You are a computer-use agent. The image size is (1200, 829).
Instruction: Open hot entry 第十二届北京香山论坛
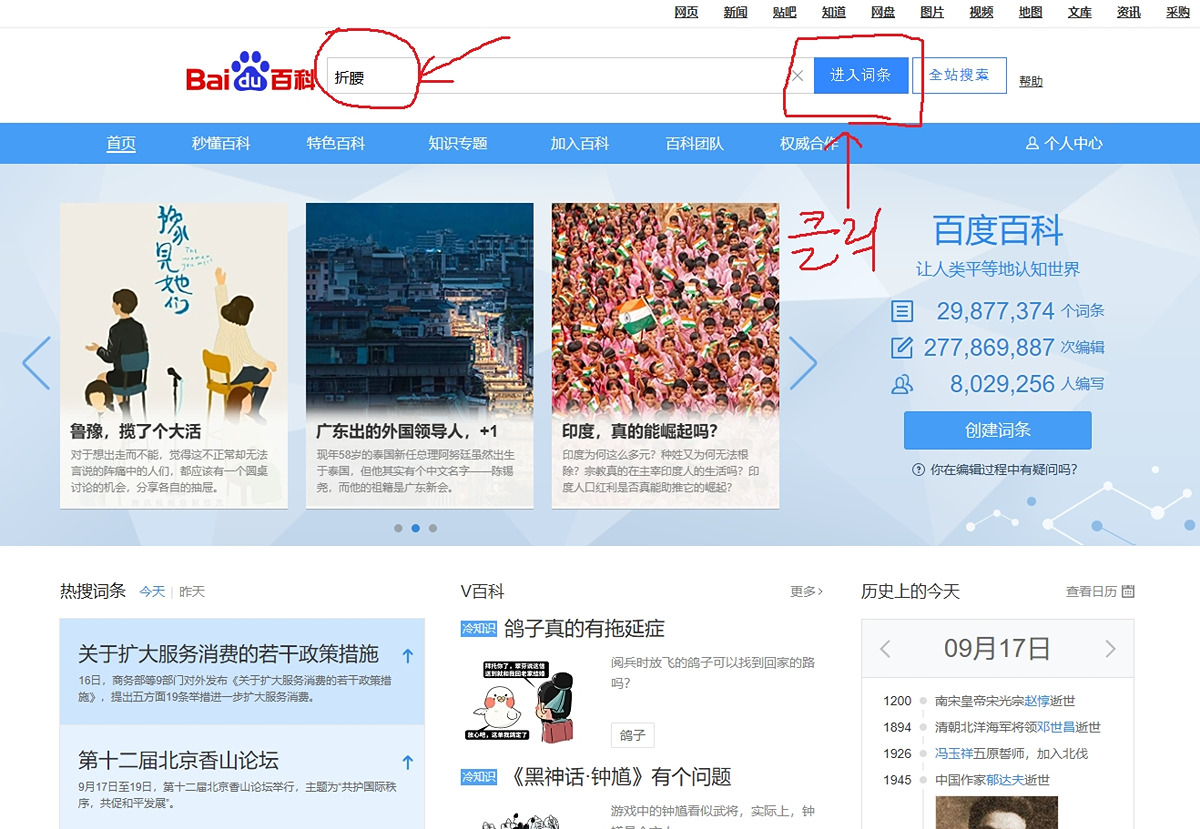point(178,759)
